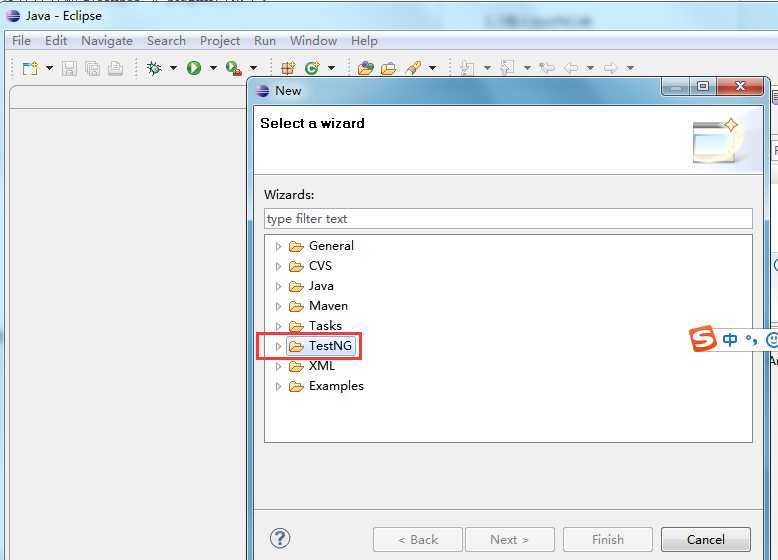
Task: Expand the General folder arrow
Action: [x=278, y=247]
